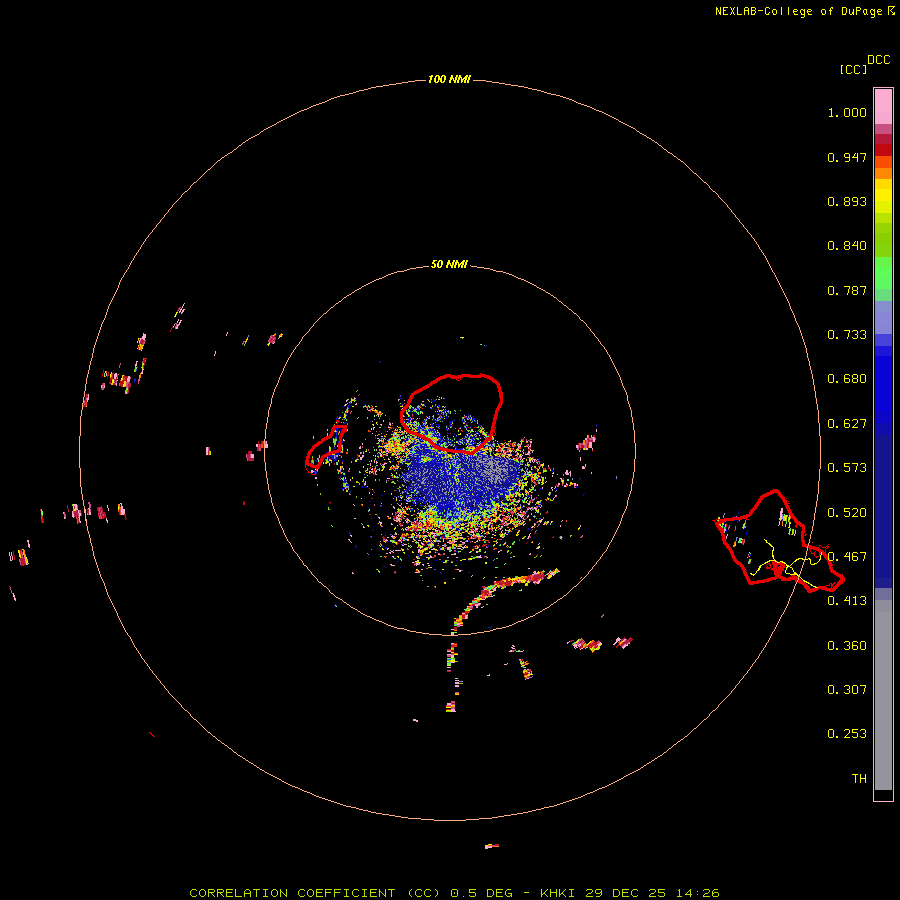Click the pink segment of the color bar
The image size is (900, 900).
pos(883,107)
